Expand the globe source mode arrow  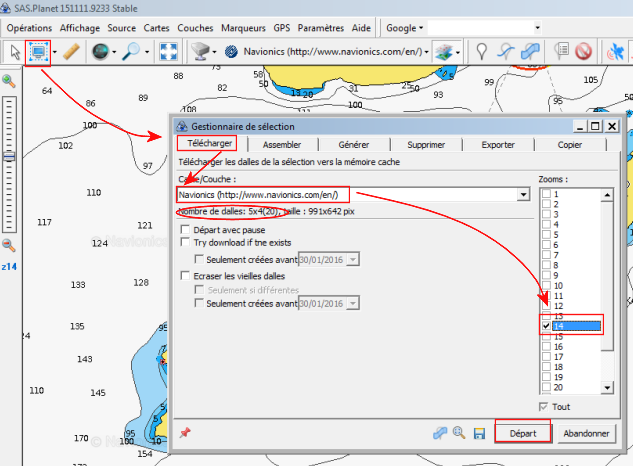coord(114,52)
